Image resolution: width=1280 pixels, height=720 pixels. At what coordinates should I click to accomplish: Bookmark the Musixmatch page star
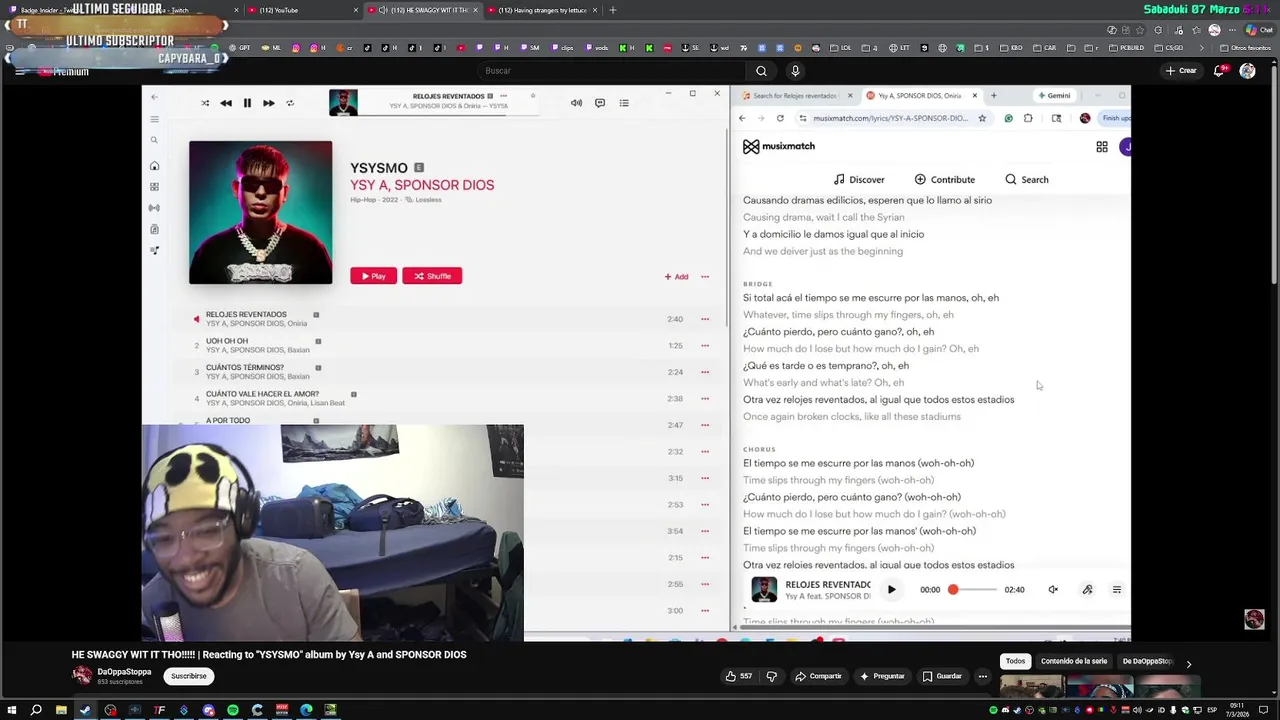tap(982, 118)
